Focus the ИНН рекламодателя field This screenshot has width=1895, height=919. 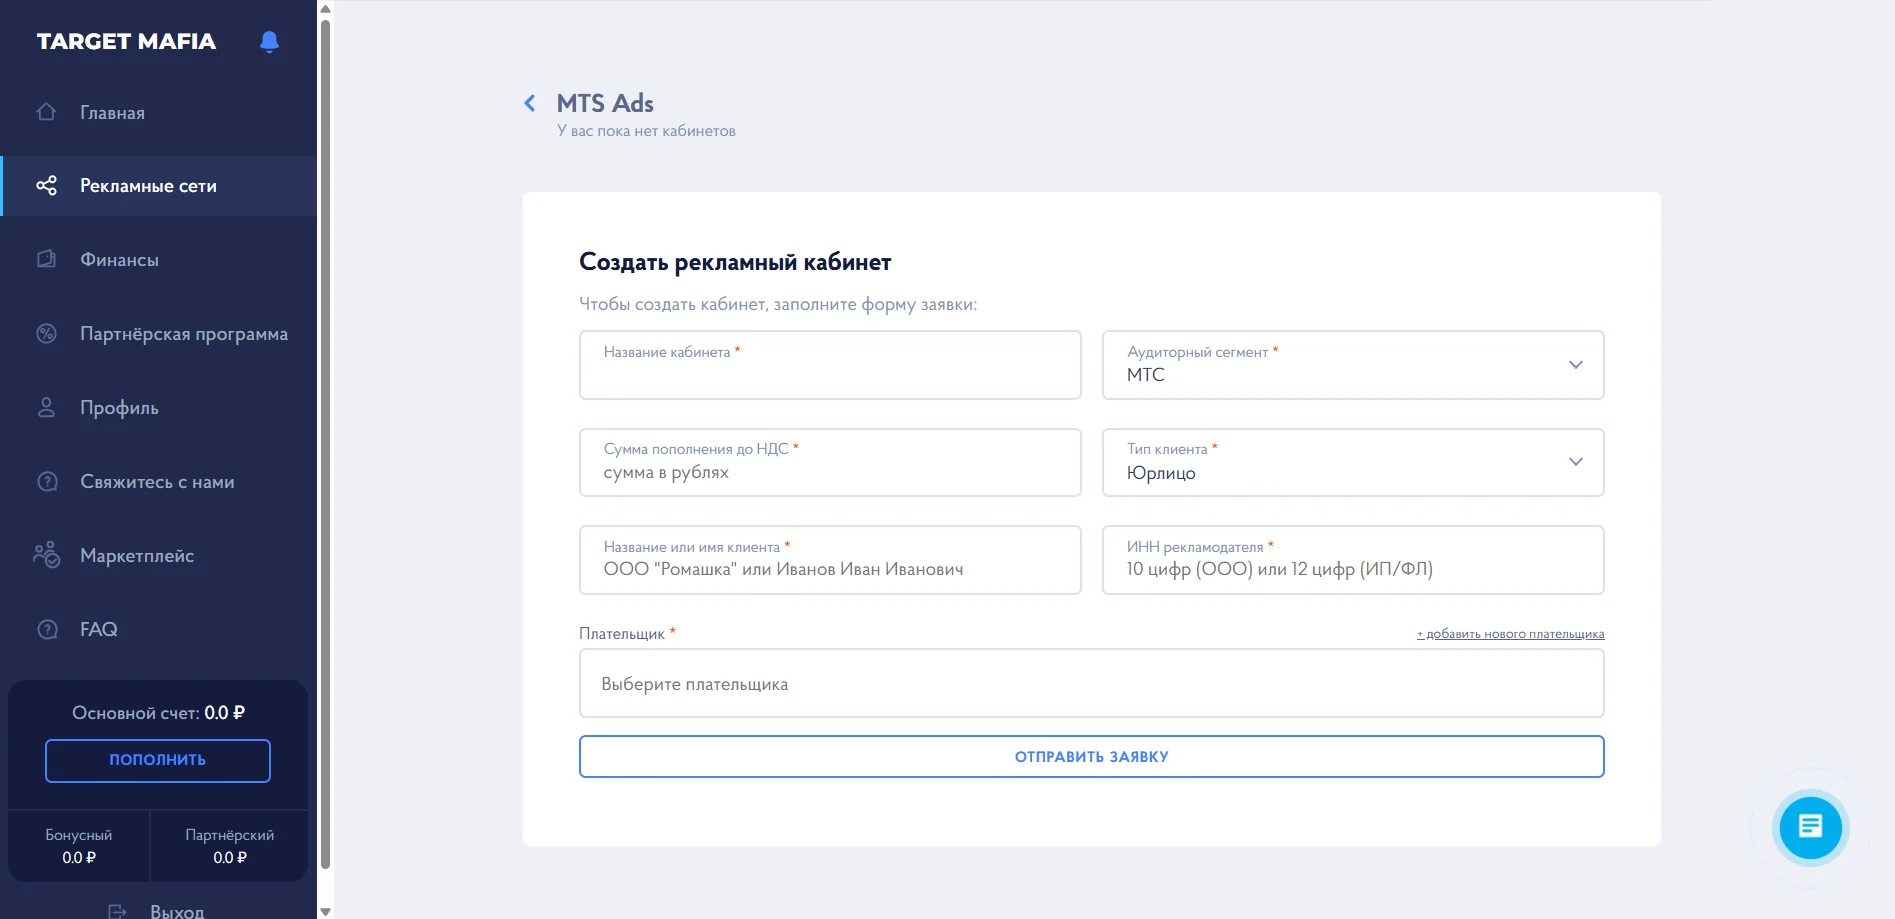tap(1353, 560)
